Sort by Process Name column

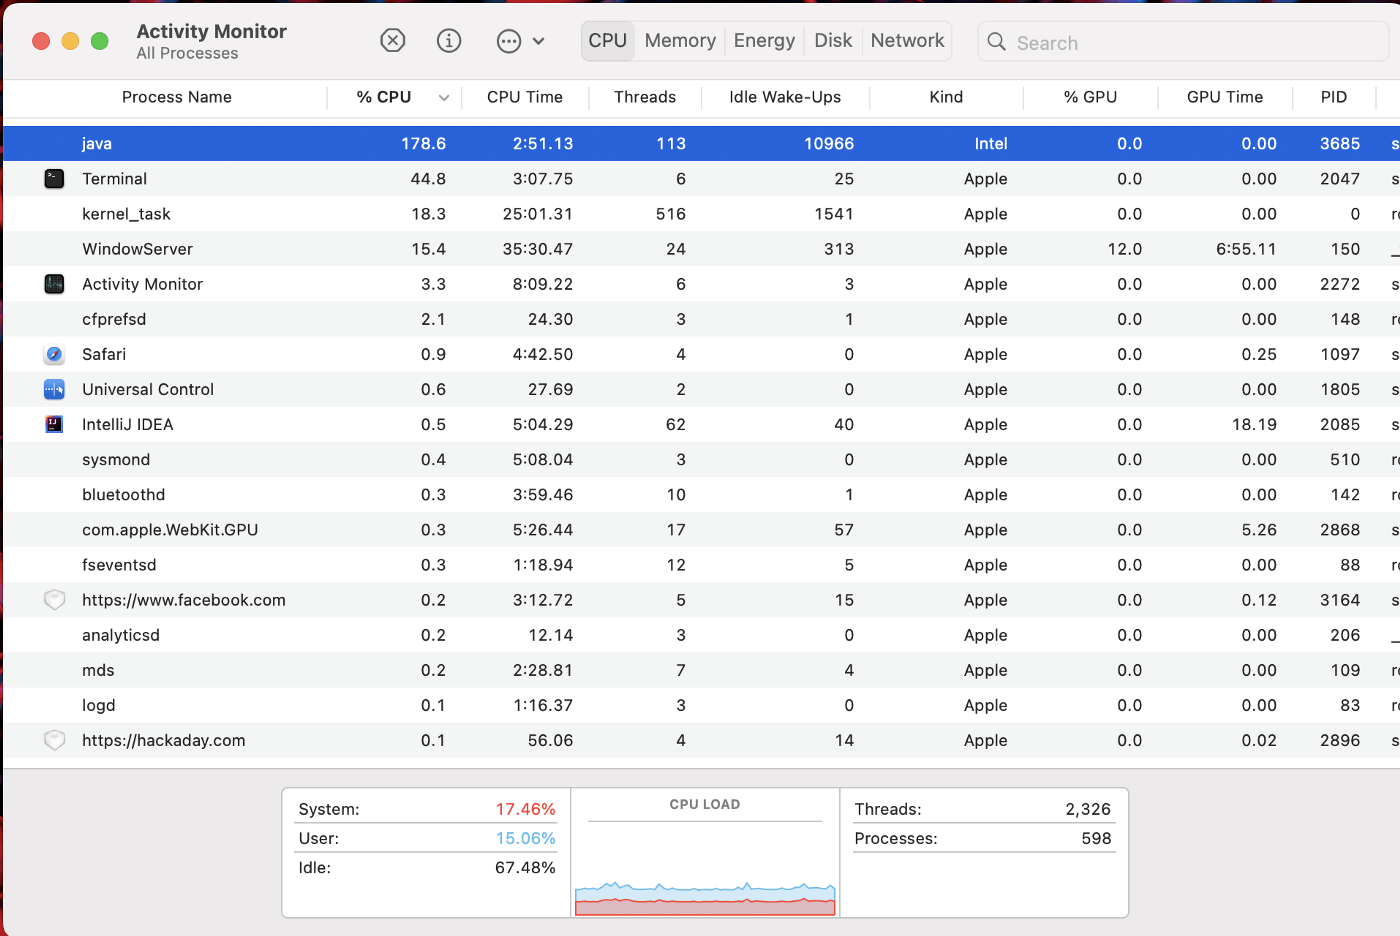pyautogui.click(x=177, y=97)
